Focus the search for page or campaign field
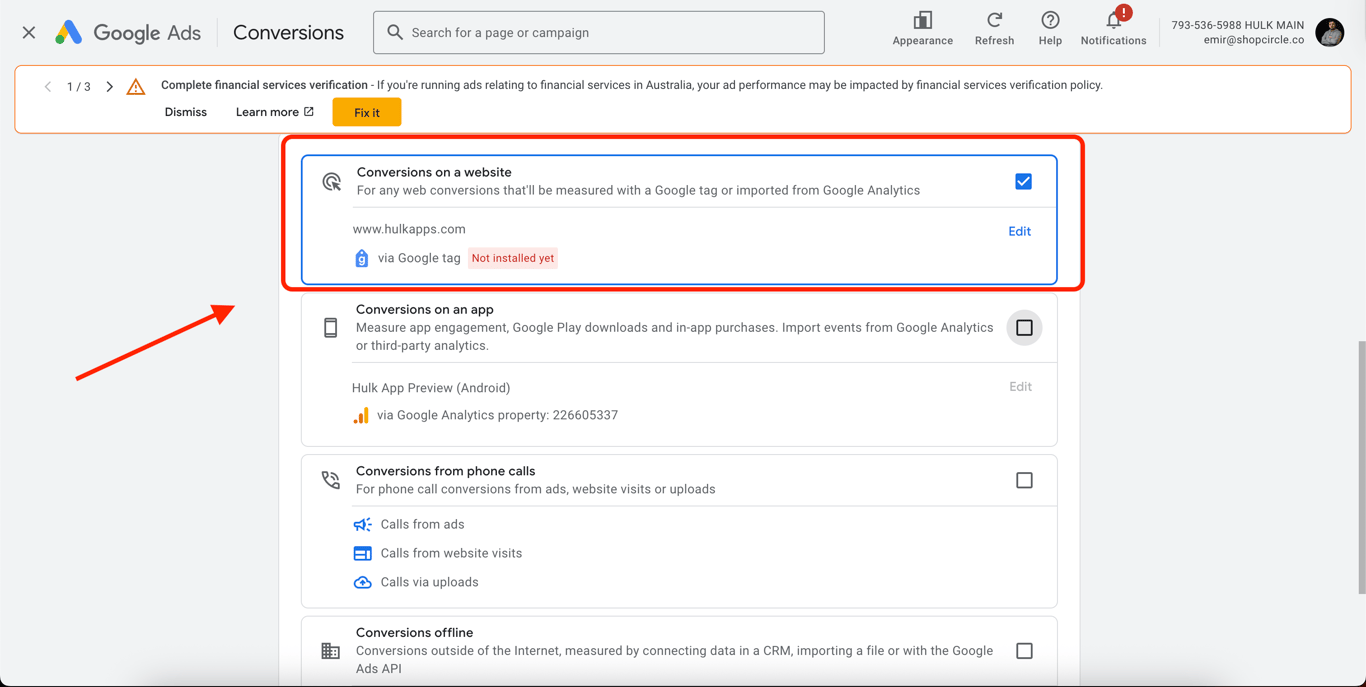Viewport: 1366px width, 687px height. [610, 33]
